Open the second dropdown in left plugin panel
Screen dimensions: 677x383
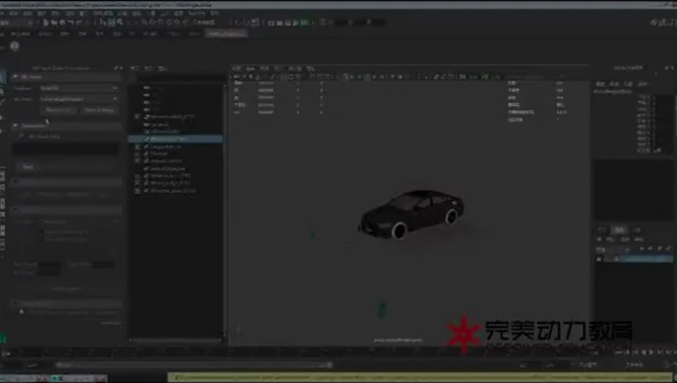coord(79,99)
